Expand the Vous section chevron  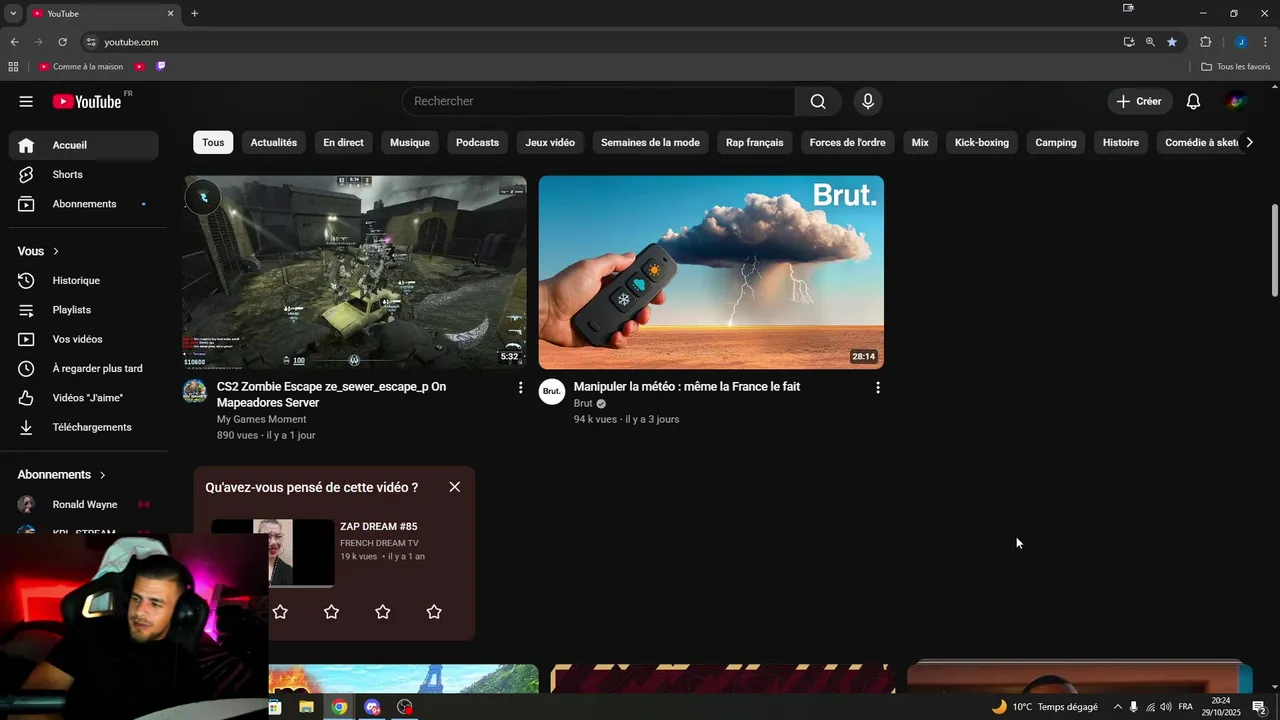pyautogui.click(x=56, y=252)
